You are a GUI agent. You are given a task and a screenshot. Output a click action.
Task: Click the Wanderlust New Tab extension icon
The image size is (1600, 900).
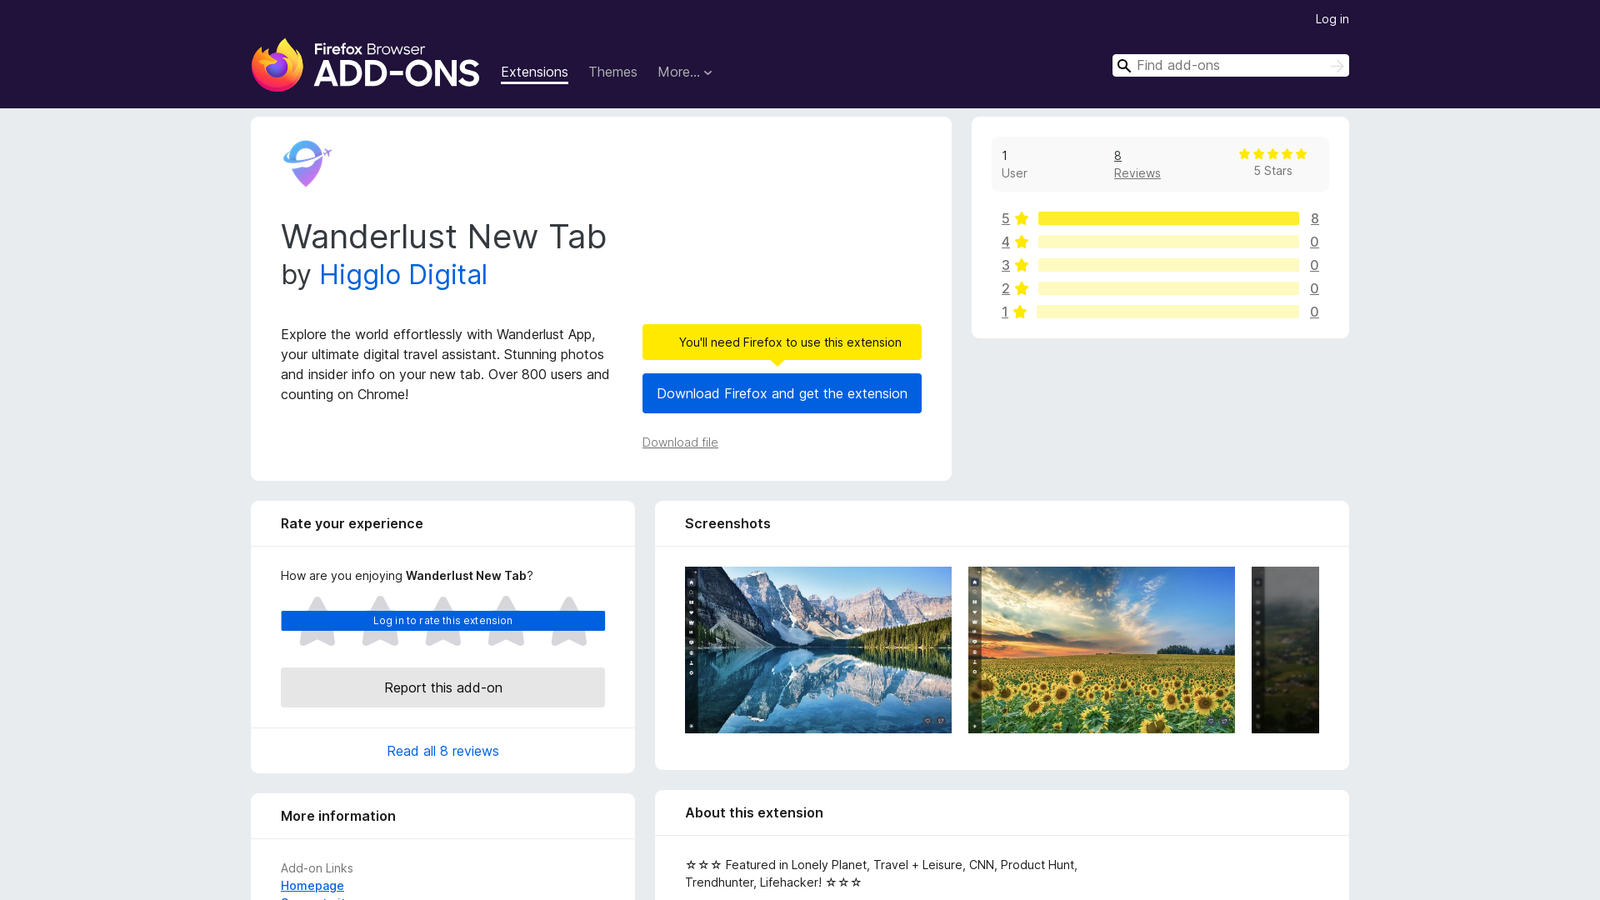[307, 163]
